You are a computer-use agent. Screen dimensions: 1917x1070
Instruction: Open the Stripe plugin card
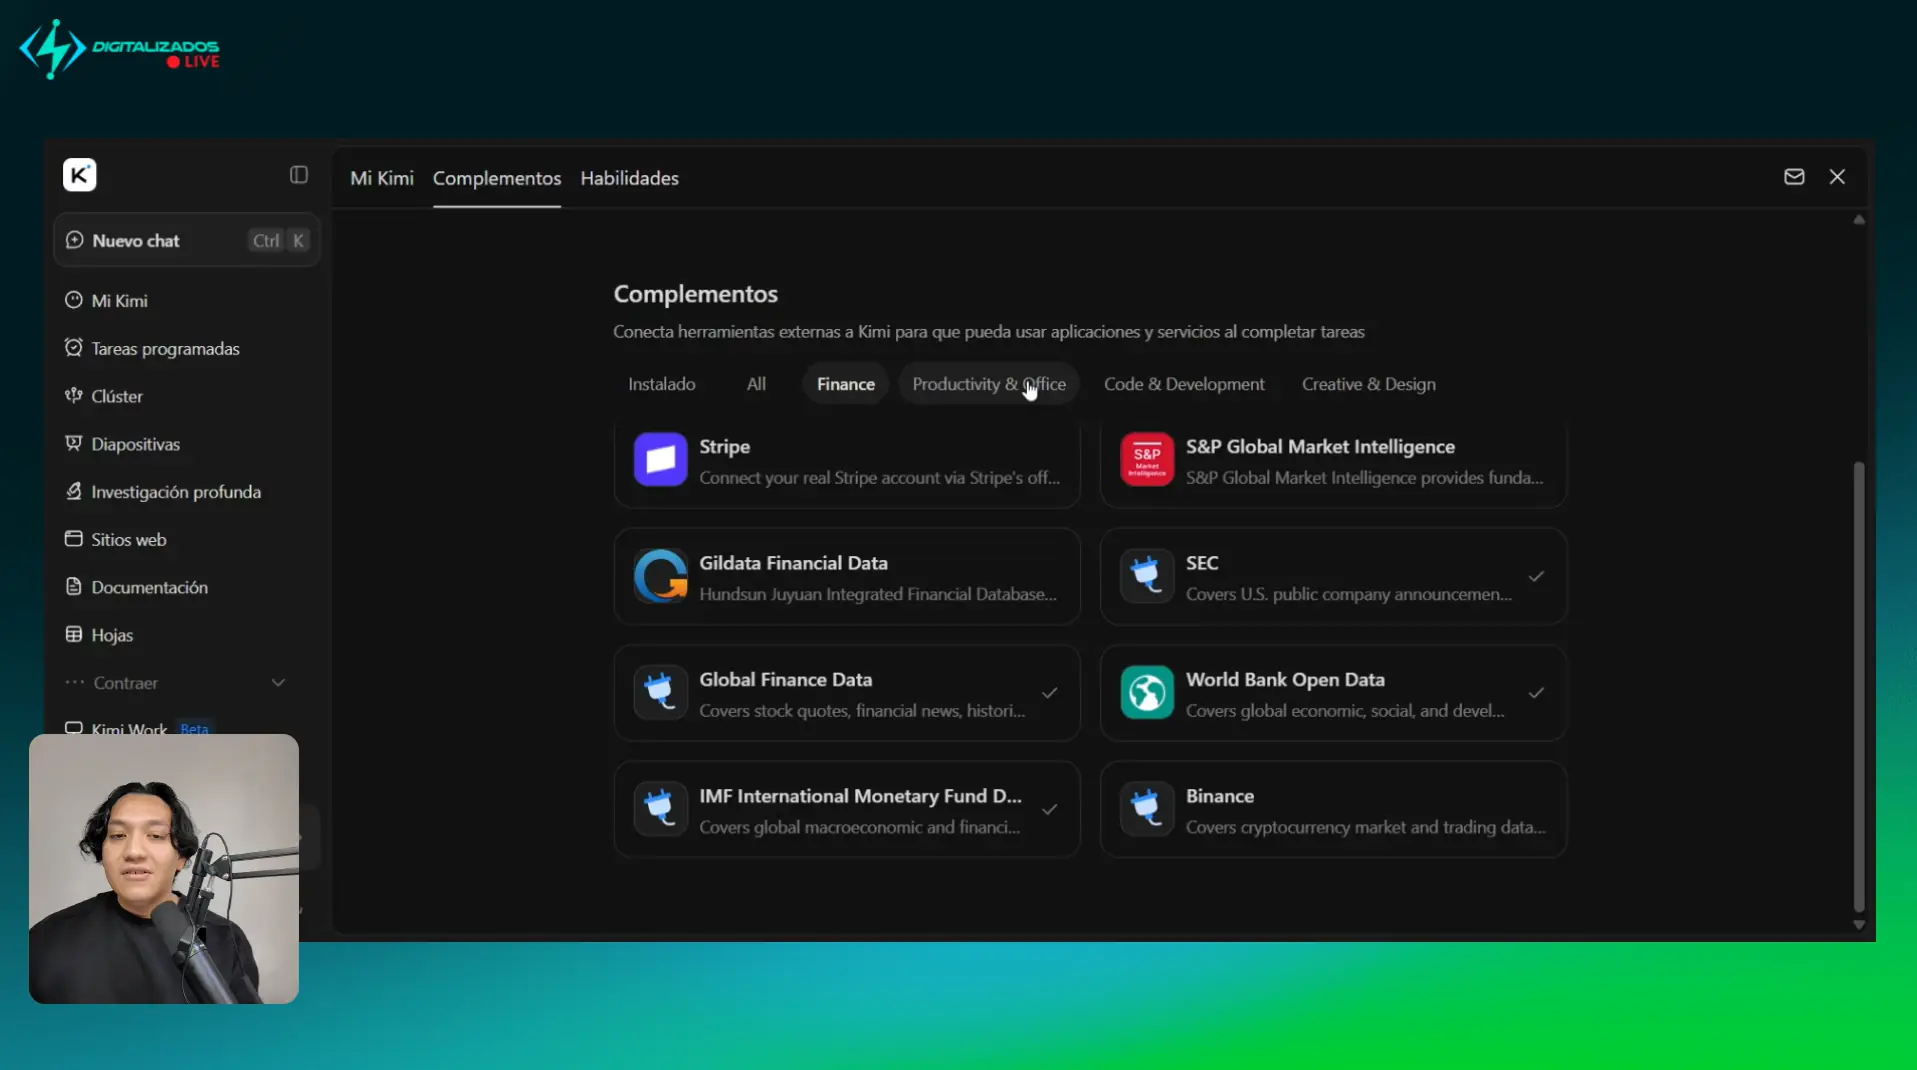tap(847, 462)
